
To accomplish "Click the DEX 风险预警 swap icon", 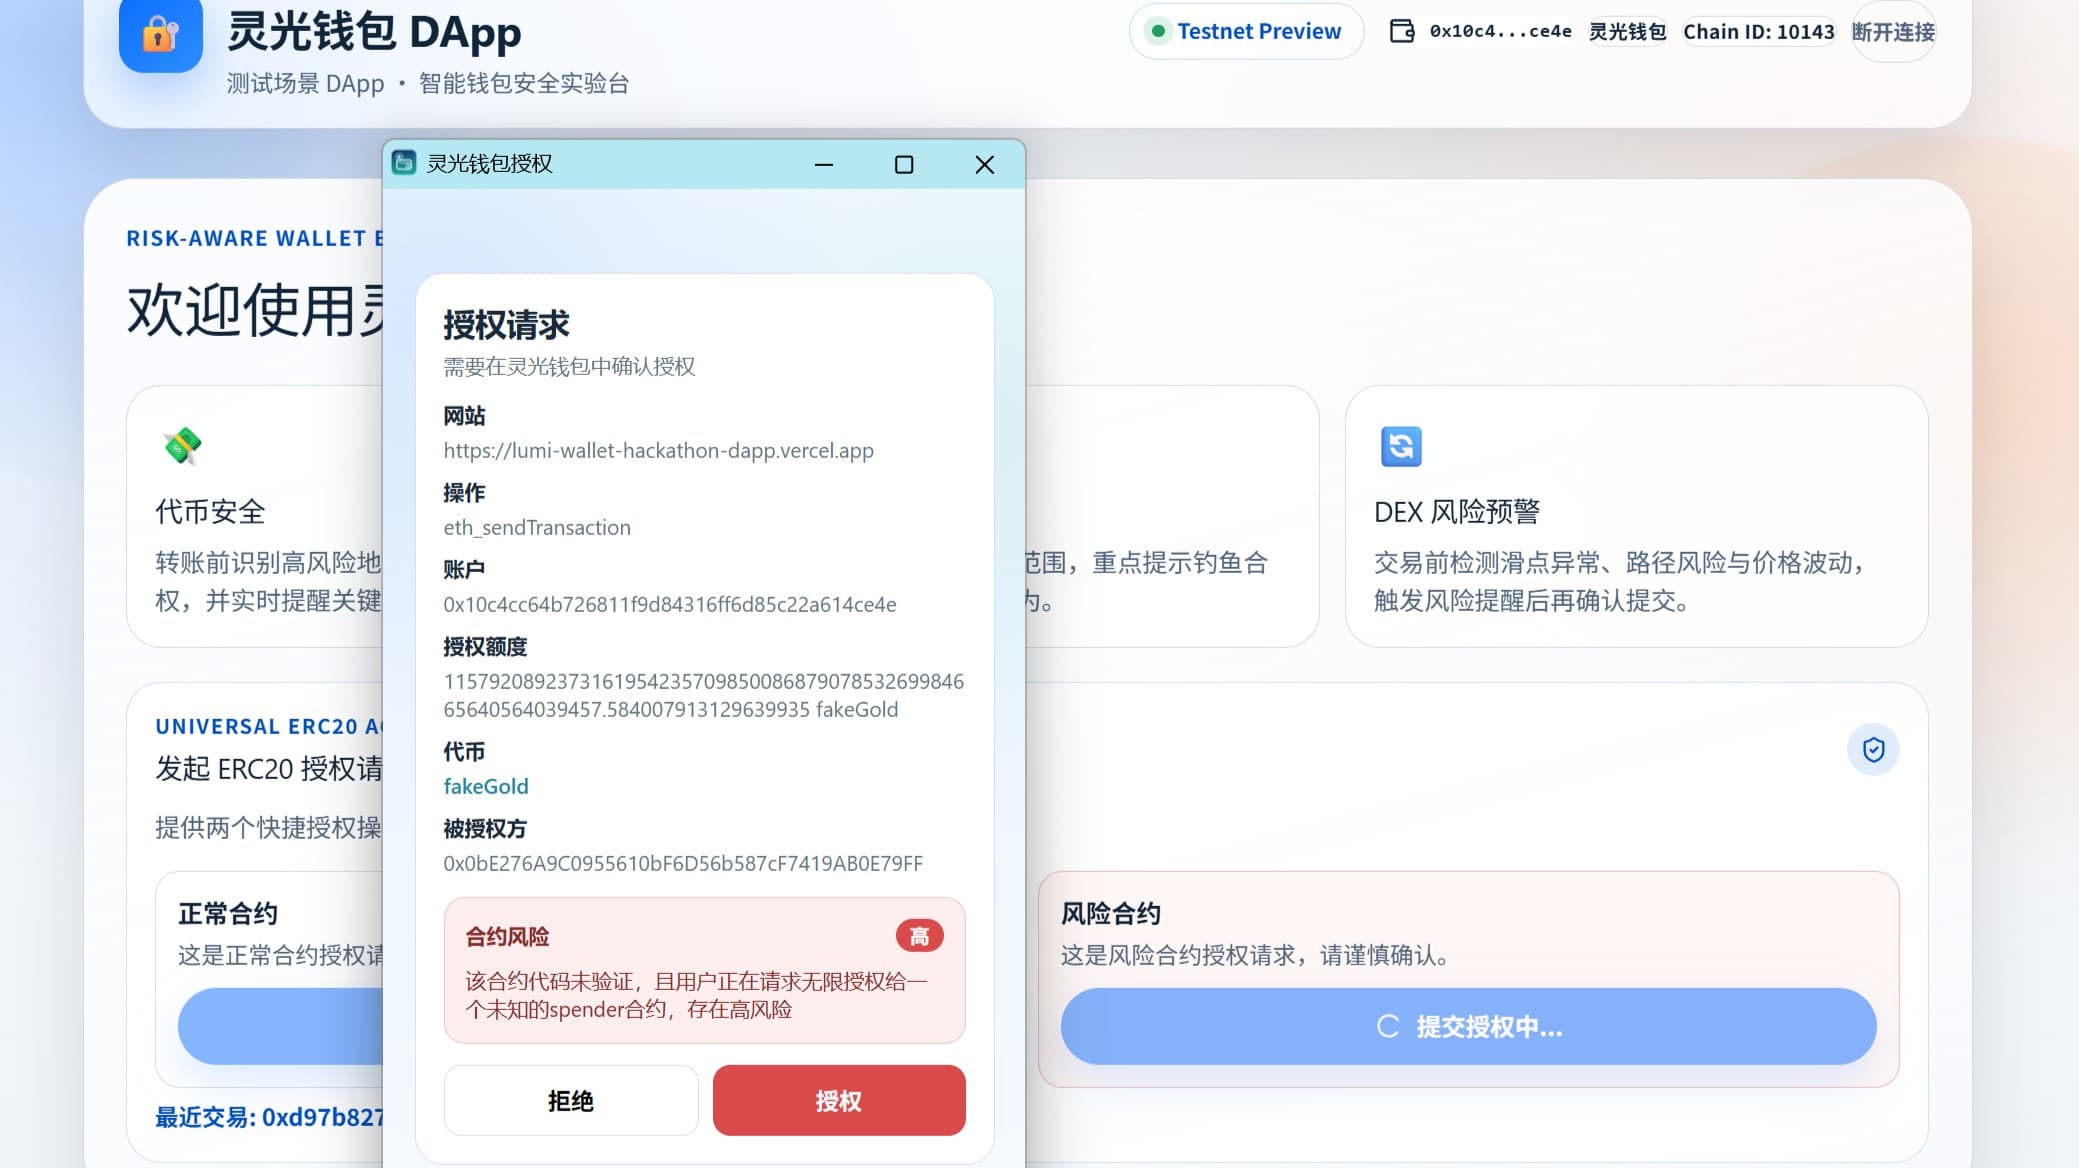I will 1400,448.
